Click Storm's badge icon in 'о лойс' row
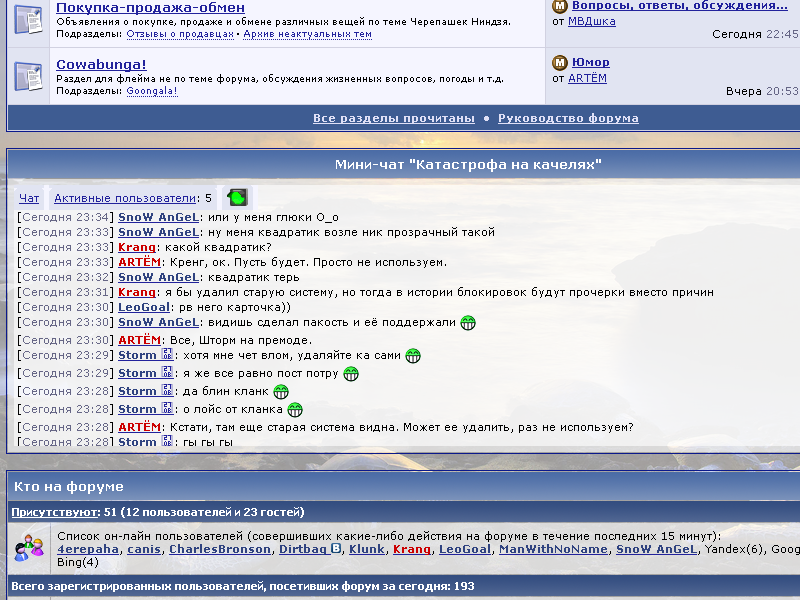Screen dimensions: 800x600 click(167, 408)
